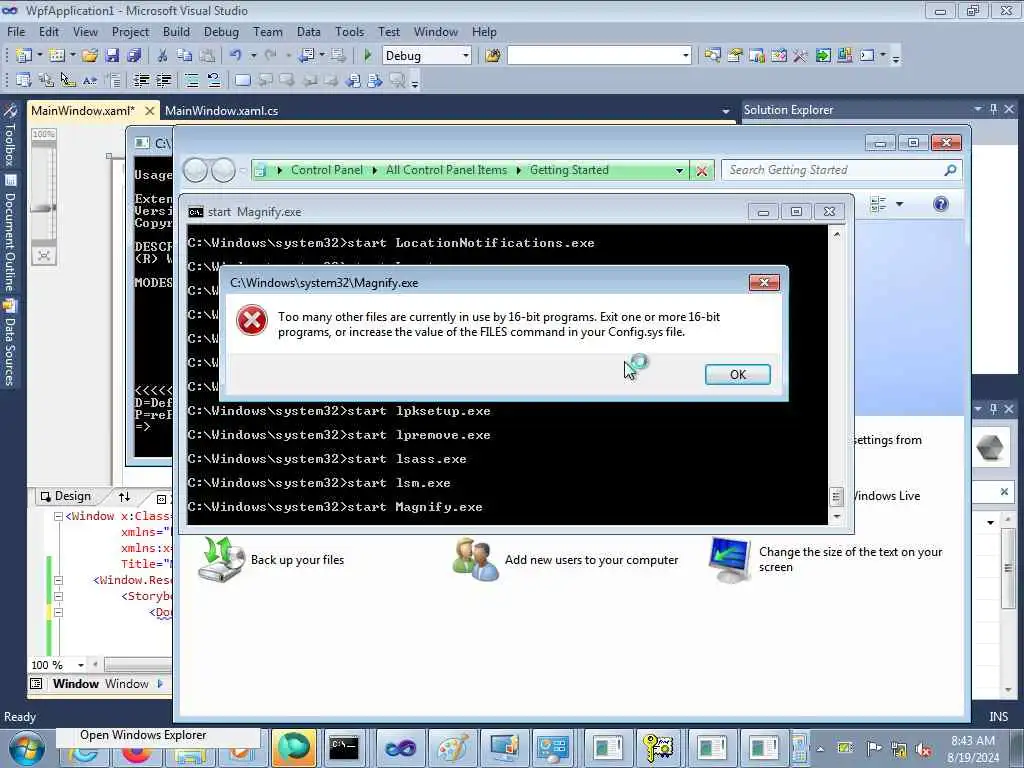This screenshot has width=1024, height=768.
Task: Click the Save All icon
Action: pos(134,56)
